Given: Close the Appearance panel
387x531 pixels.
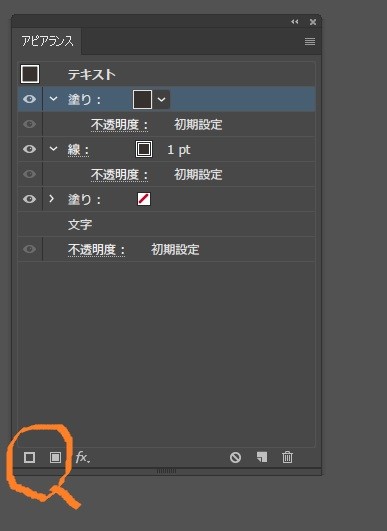Looking at the screenshot, I should [x=313, y=22].
